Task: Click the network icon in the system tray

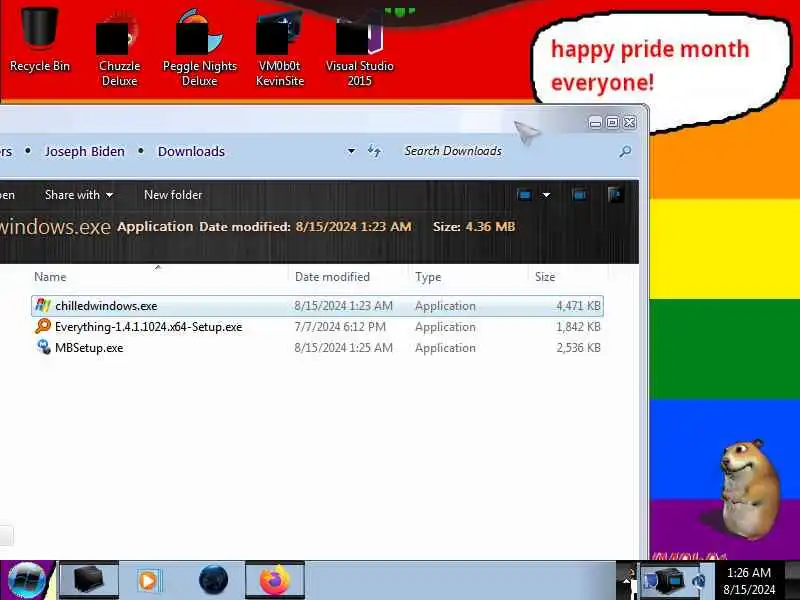Action: point(699,581)
